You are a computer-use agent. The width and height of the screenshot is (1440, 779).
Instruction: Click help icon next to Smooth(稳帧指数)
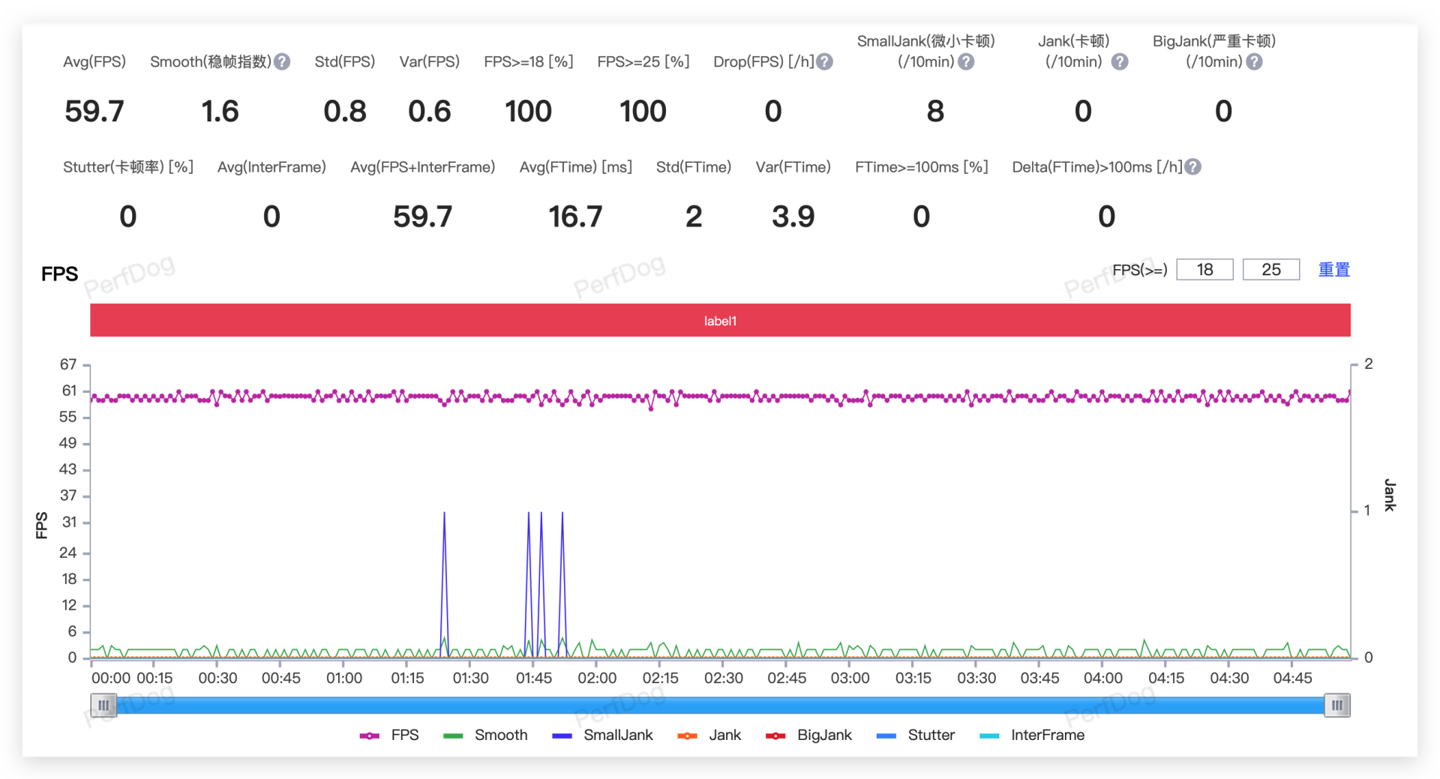coord(282,62)
